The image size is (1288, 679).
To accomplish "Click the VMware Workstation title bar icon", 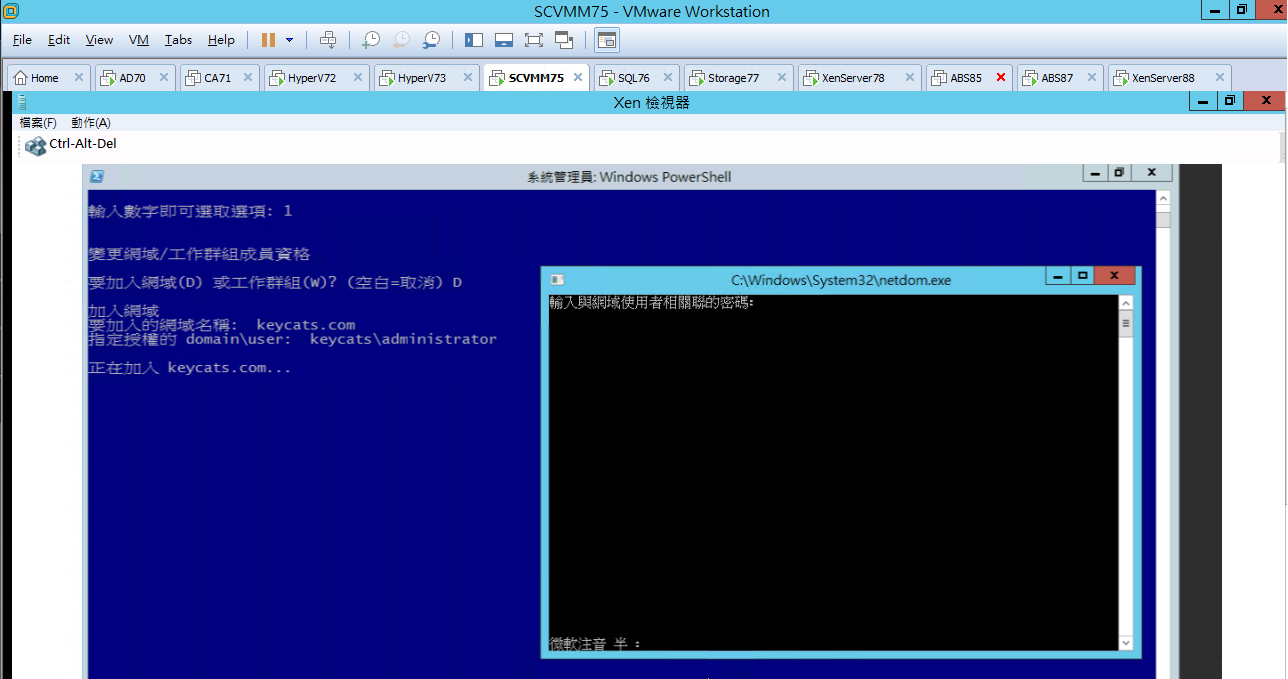I will (11, 11).
